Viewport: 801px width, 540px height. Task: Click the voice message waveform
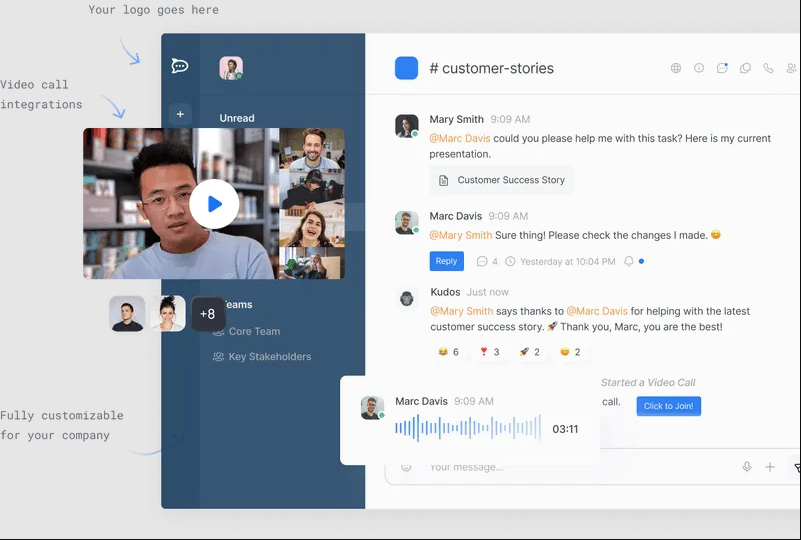[x=467, y=428]
